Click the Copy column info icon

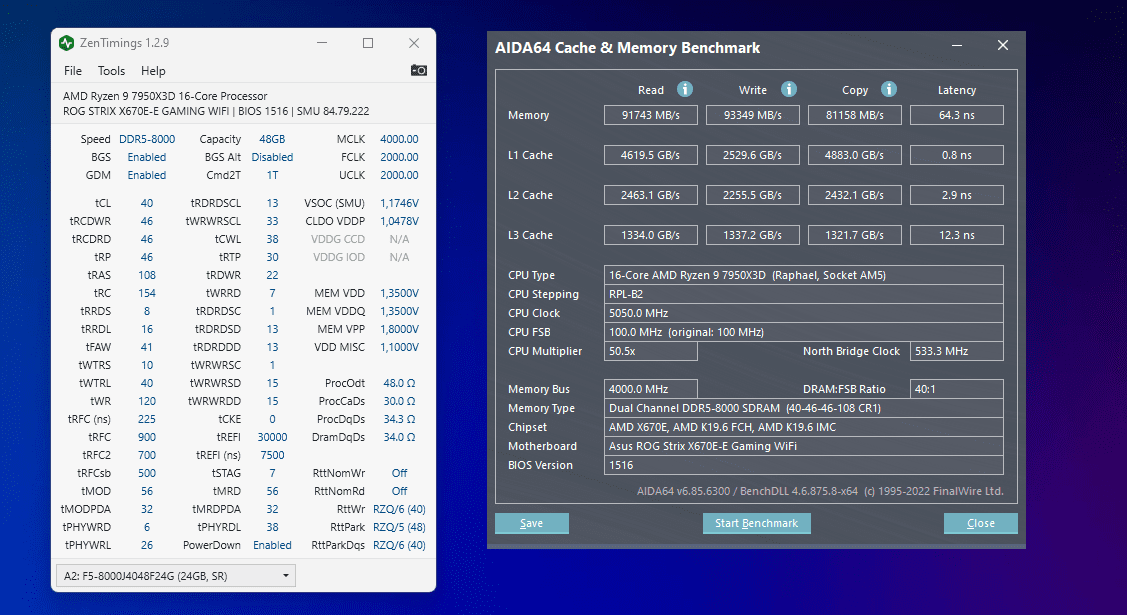889,89
